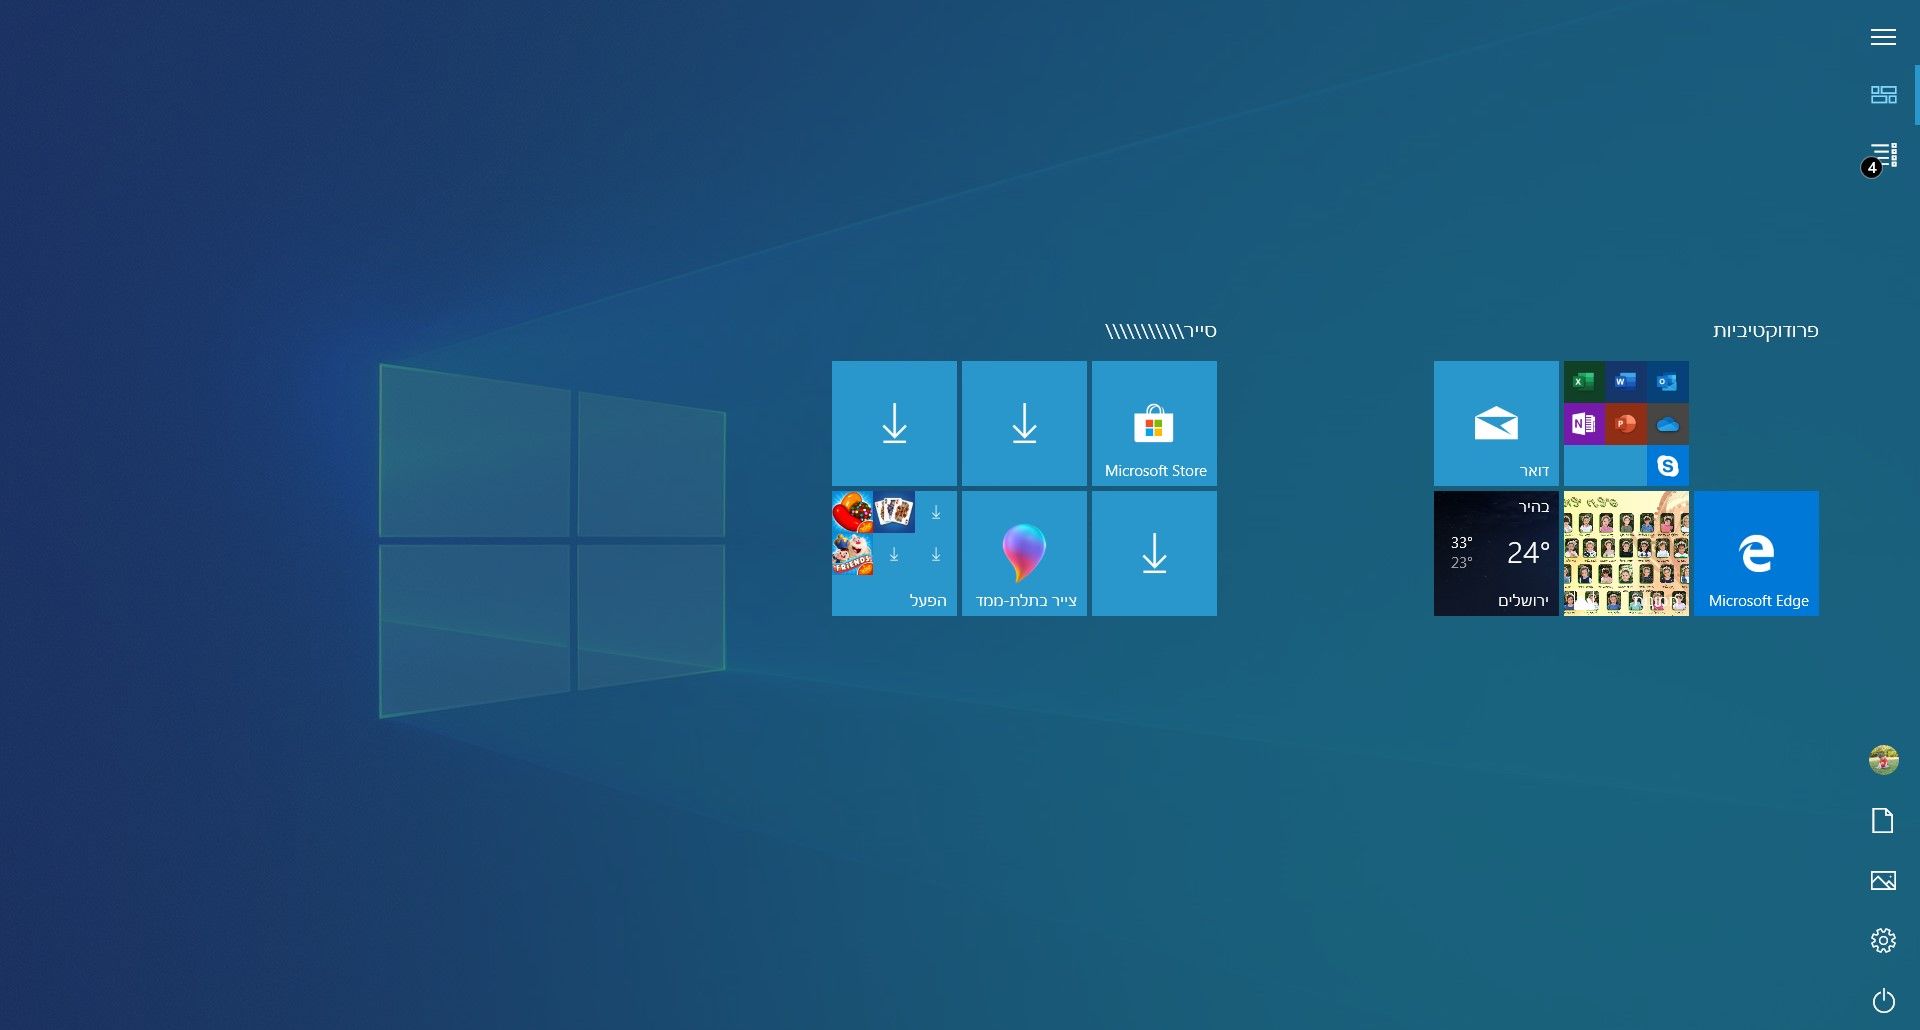Open the Jerusalem weather tile ירושלים
1920x1030 pixels.
coord(1496,553)
